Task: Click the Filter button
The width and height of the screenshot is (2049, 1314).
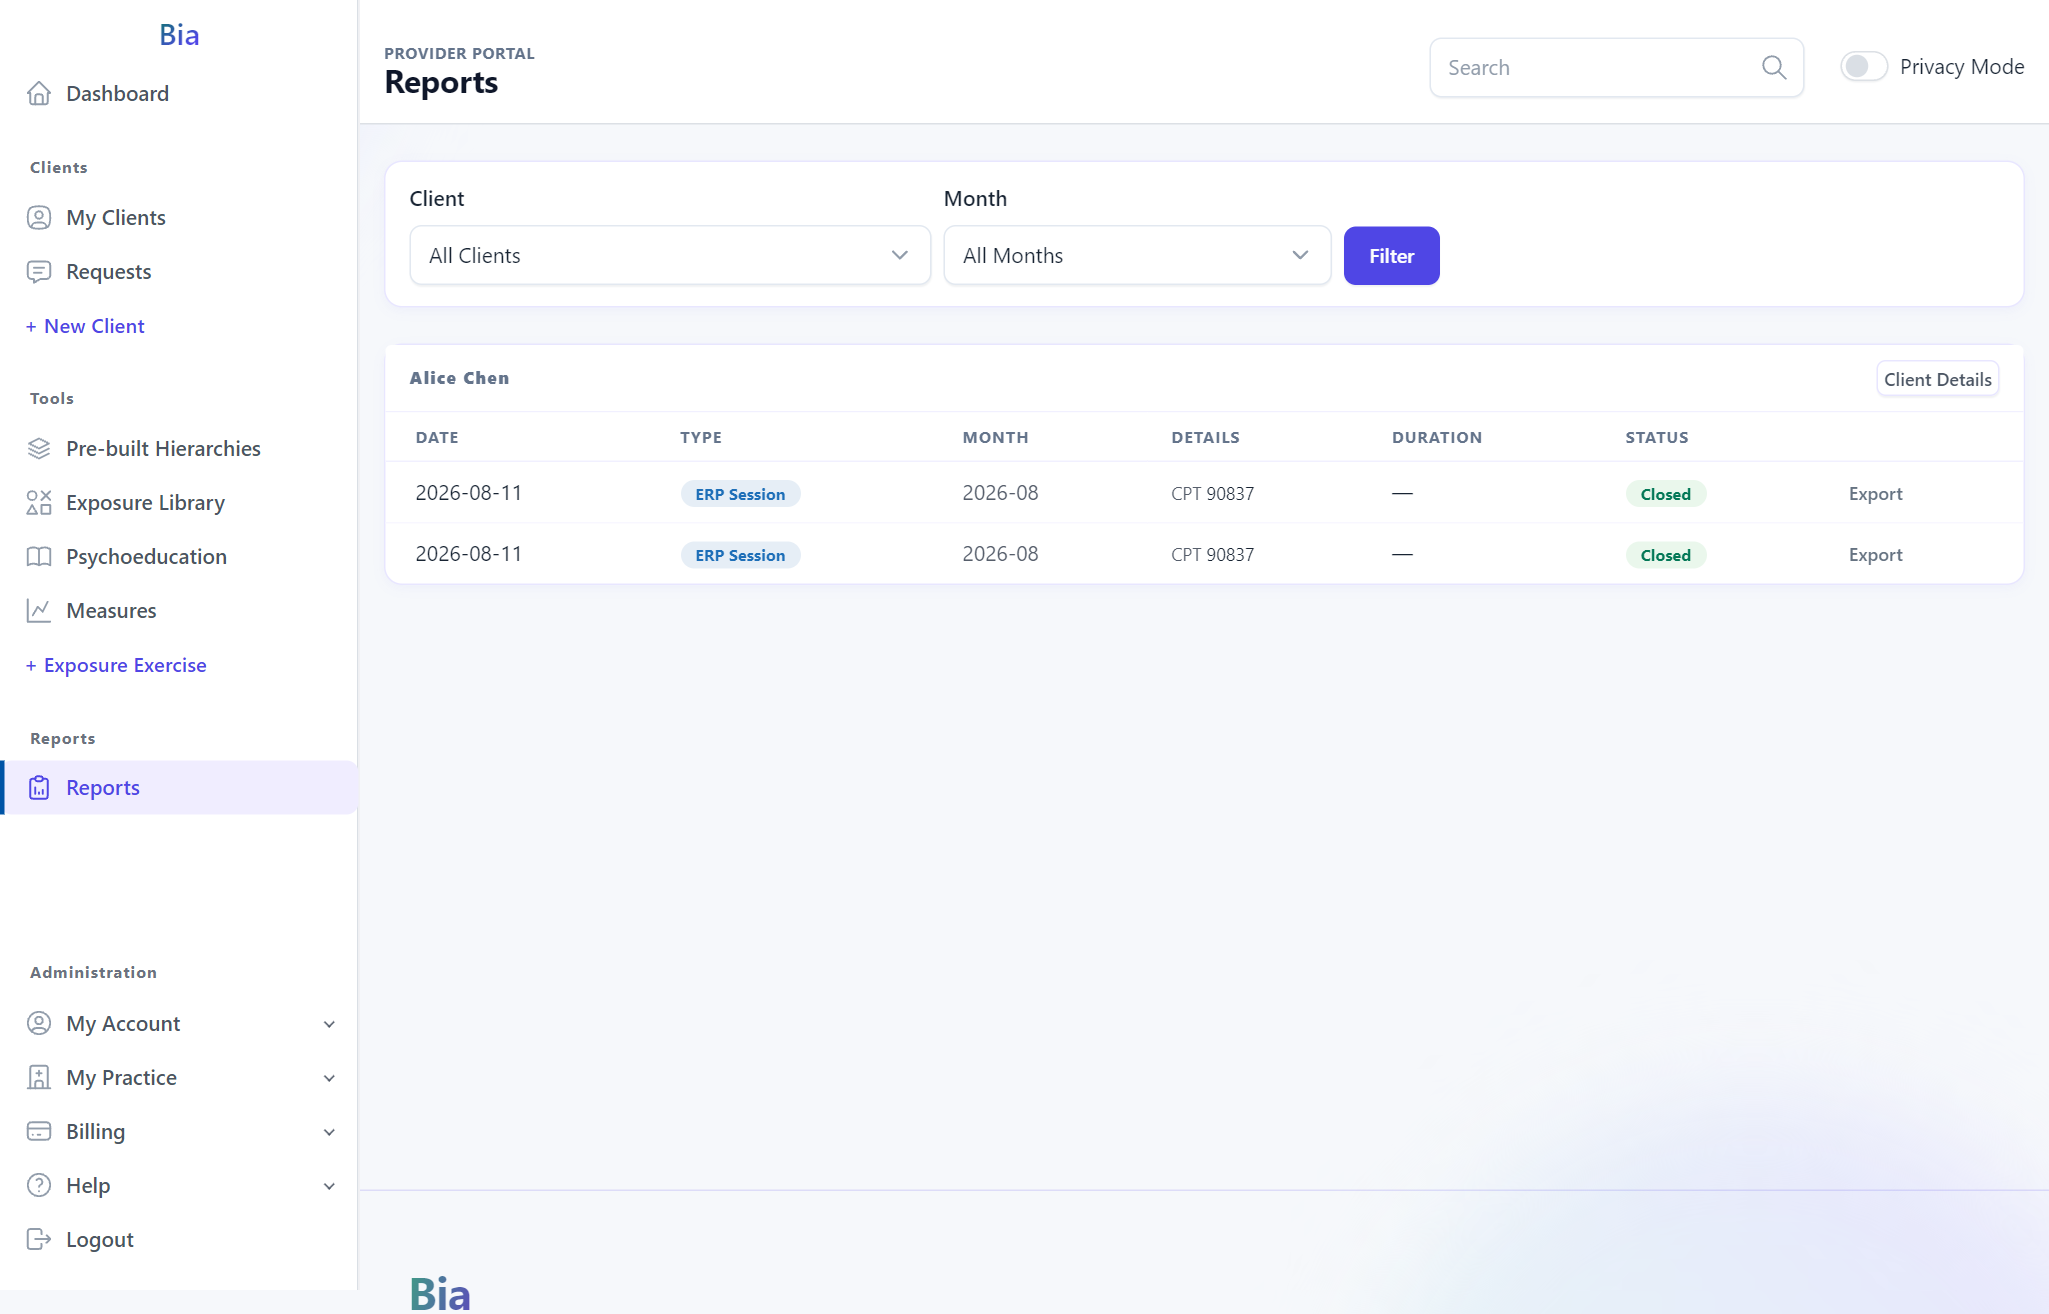Action: click(x=1391, y=255)
